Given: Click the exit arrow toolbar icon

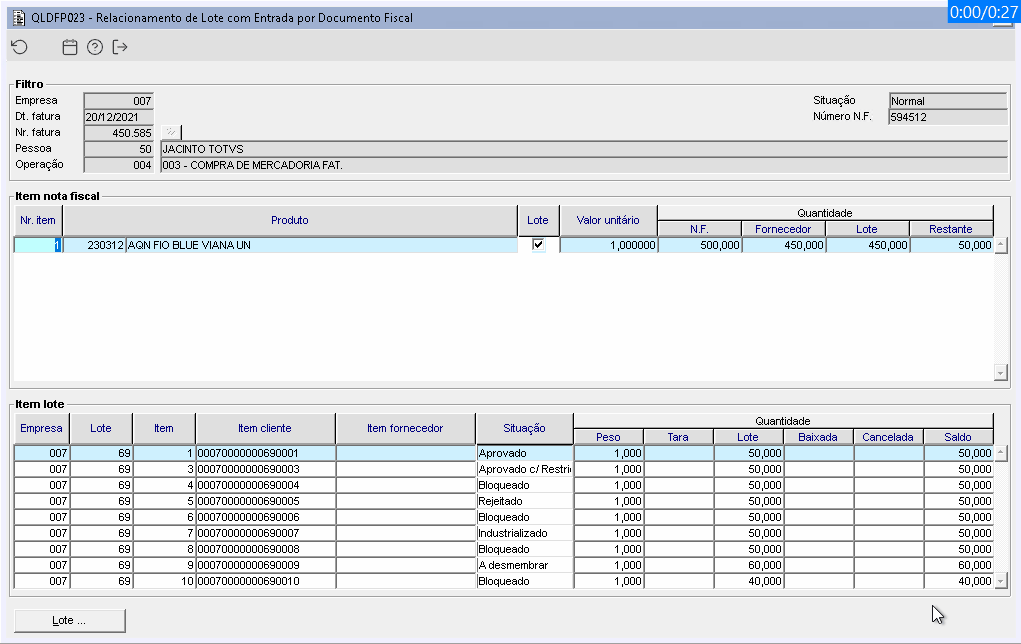Looking at the screenshot, I should [121, 47].
